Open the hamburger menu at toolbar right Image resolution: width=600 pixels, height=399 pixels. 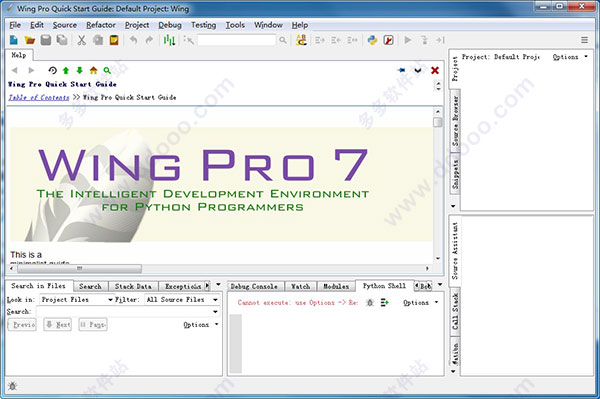pyautogui.click(x=585, y=40)
